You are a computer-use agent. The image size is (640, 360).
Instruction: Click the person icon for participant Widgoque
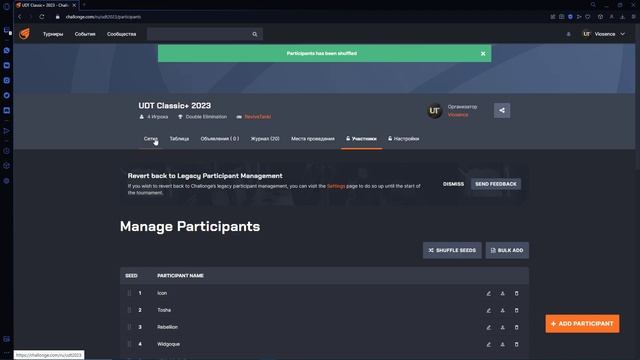pyautogui.click(x=502, y=344)
